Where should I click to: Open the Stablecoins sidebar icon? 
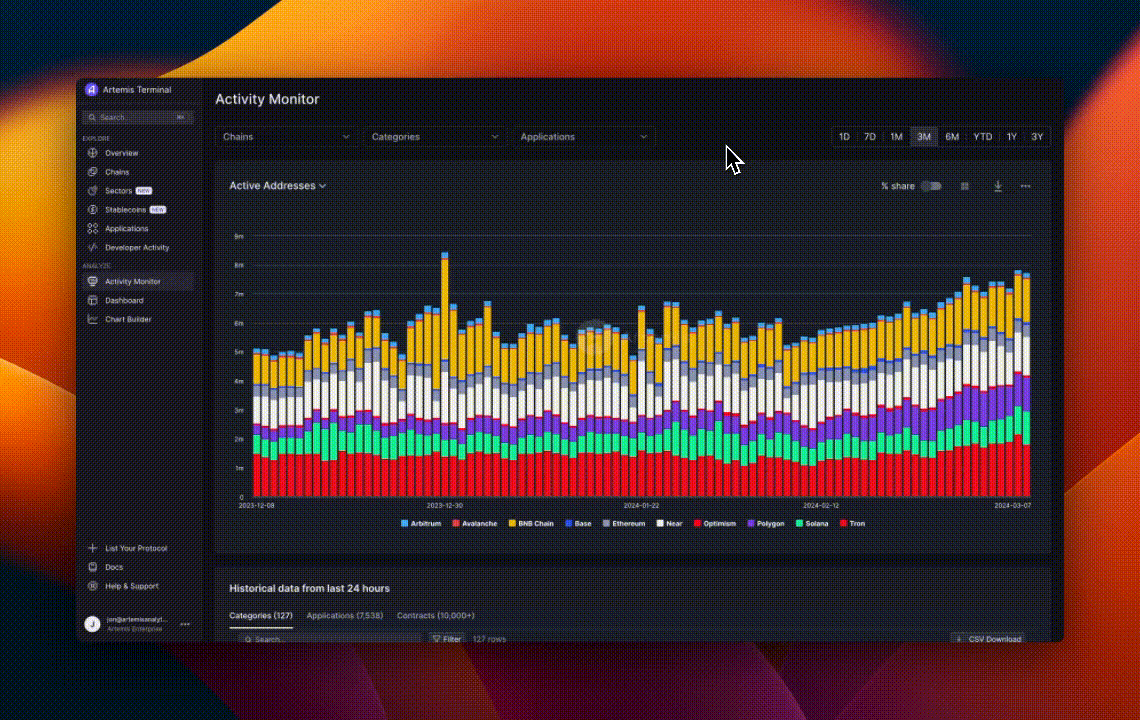pos(92,209)
